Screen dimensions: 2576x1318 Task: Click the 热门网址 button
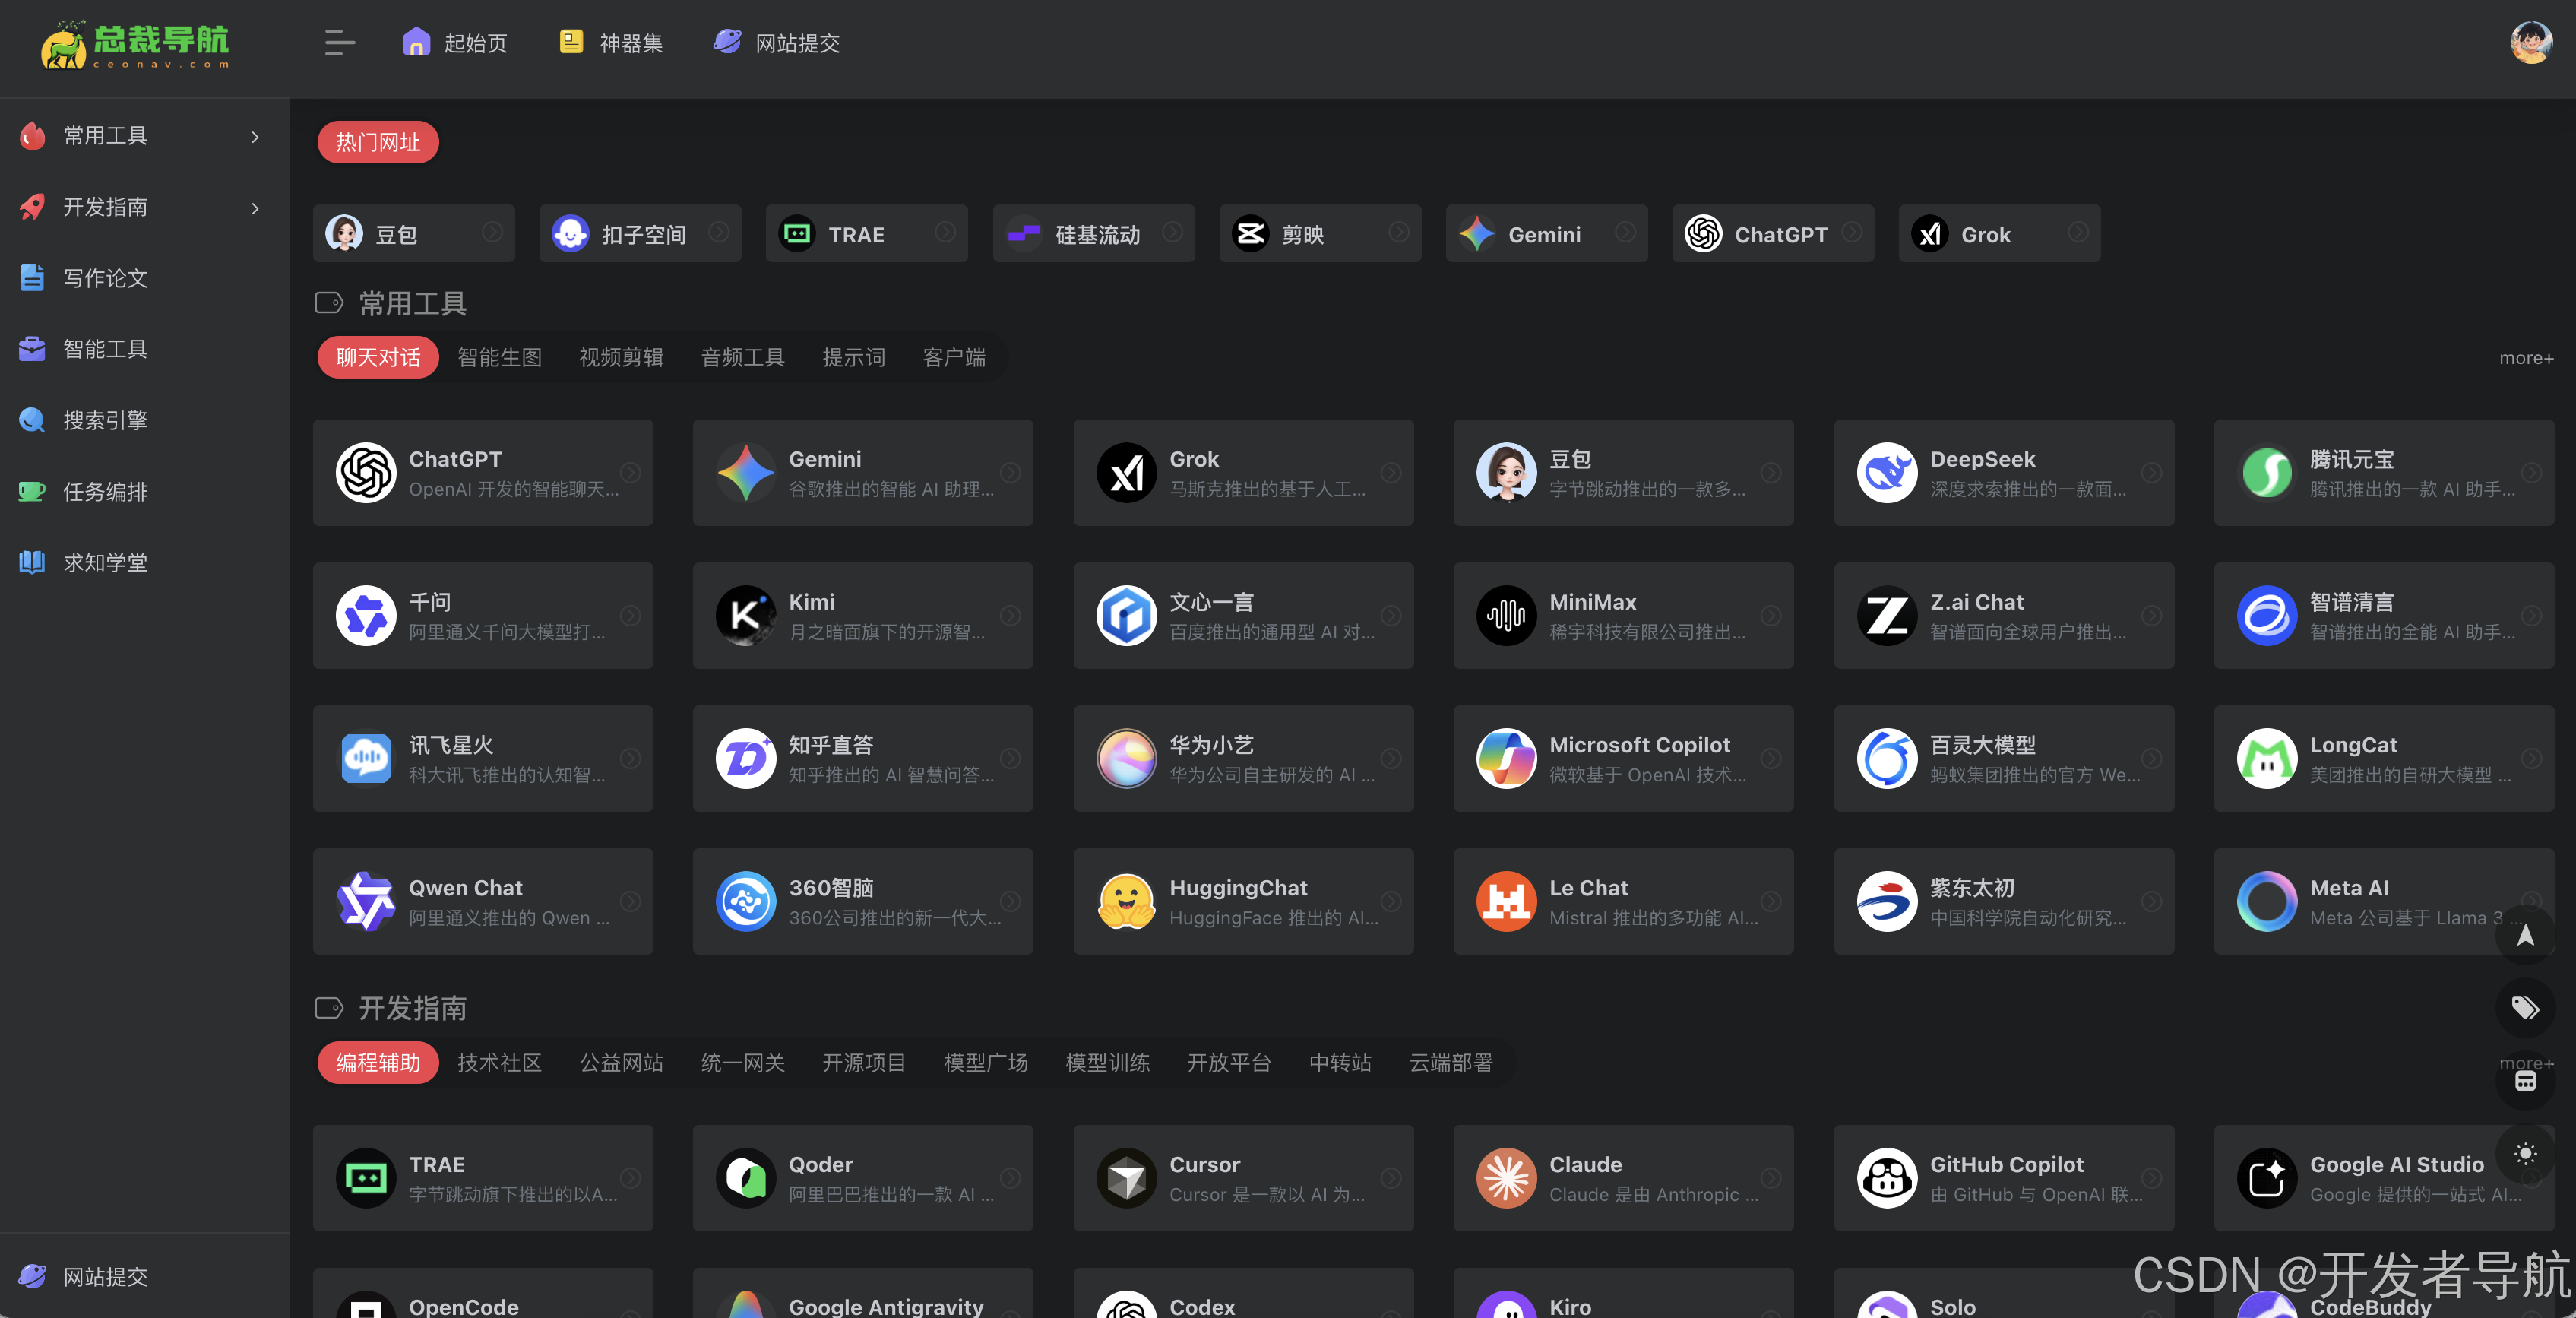click(377, 142)
